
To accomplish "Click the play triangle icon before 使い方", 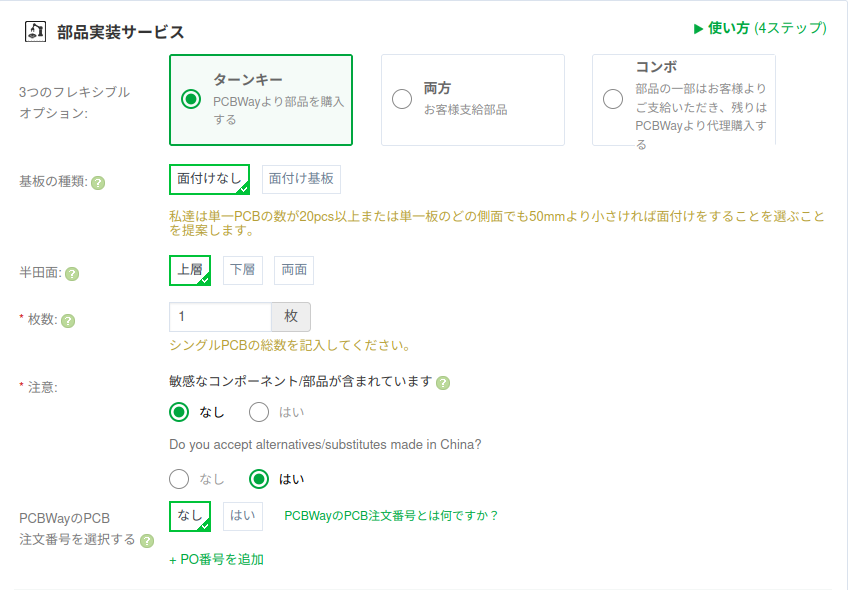I will pyautogui.click(x=698, y=29).
